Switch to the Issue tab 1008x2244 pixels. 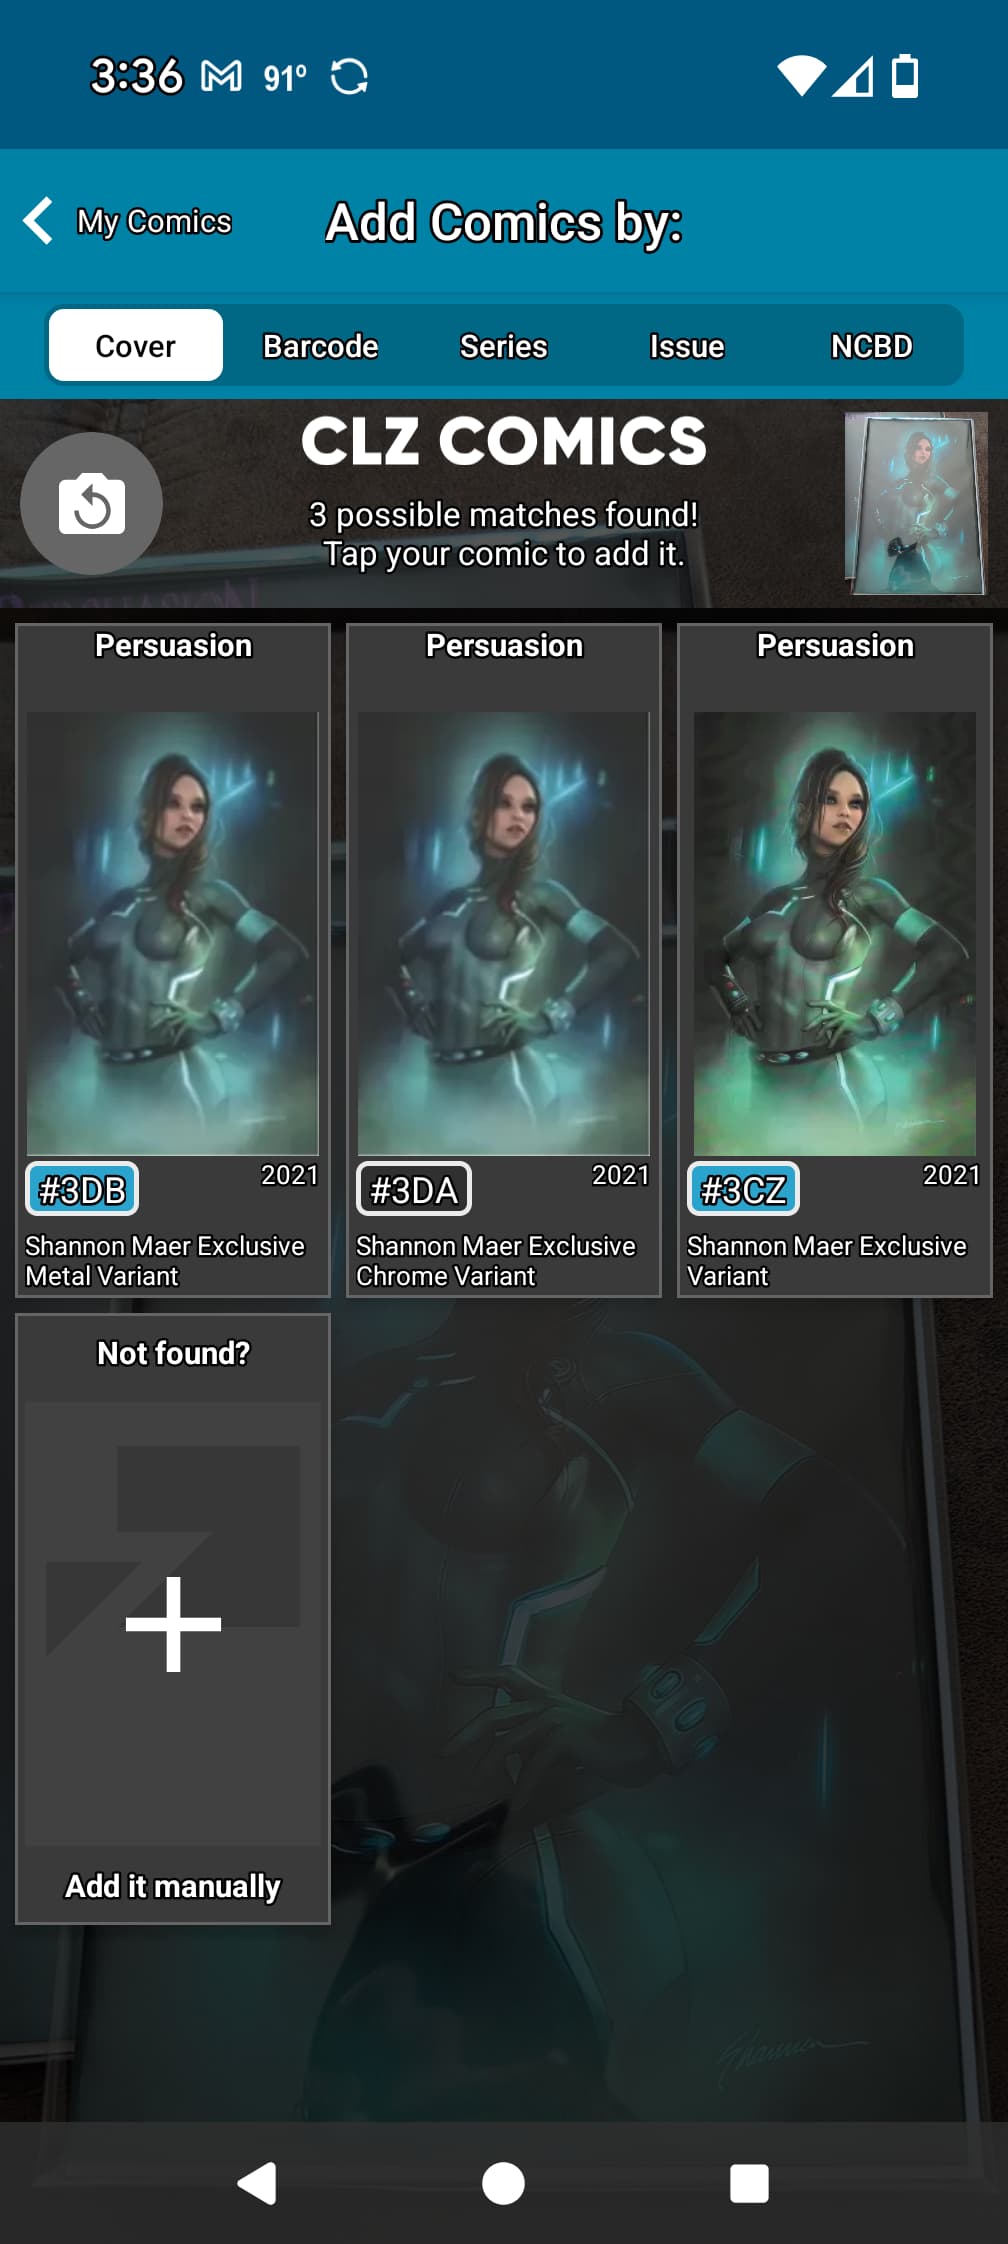coord(687,346)
